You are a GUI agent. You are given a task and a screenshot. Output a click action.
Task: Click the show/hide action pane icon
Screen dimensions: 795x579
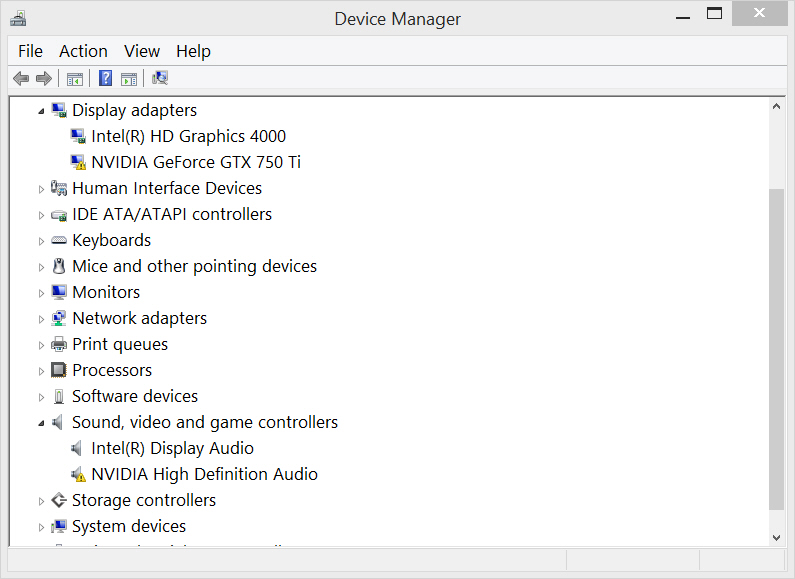pyautogui.click(x=129, y=79)
